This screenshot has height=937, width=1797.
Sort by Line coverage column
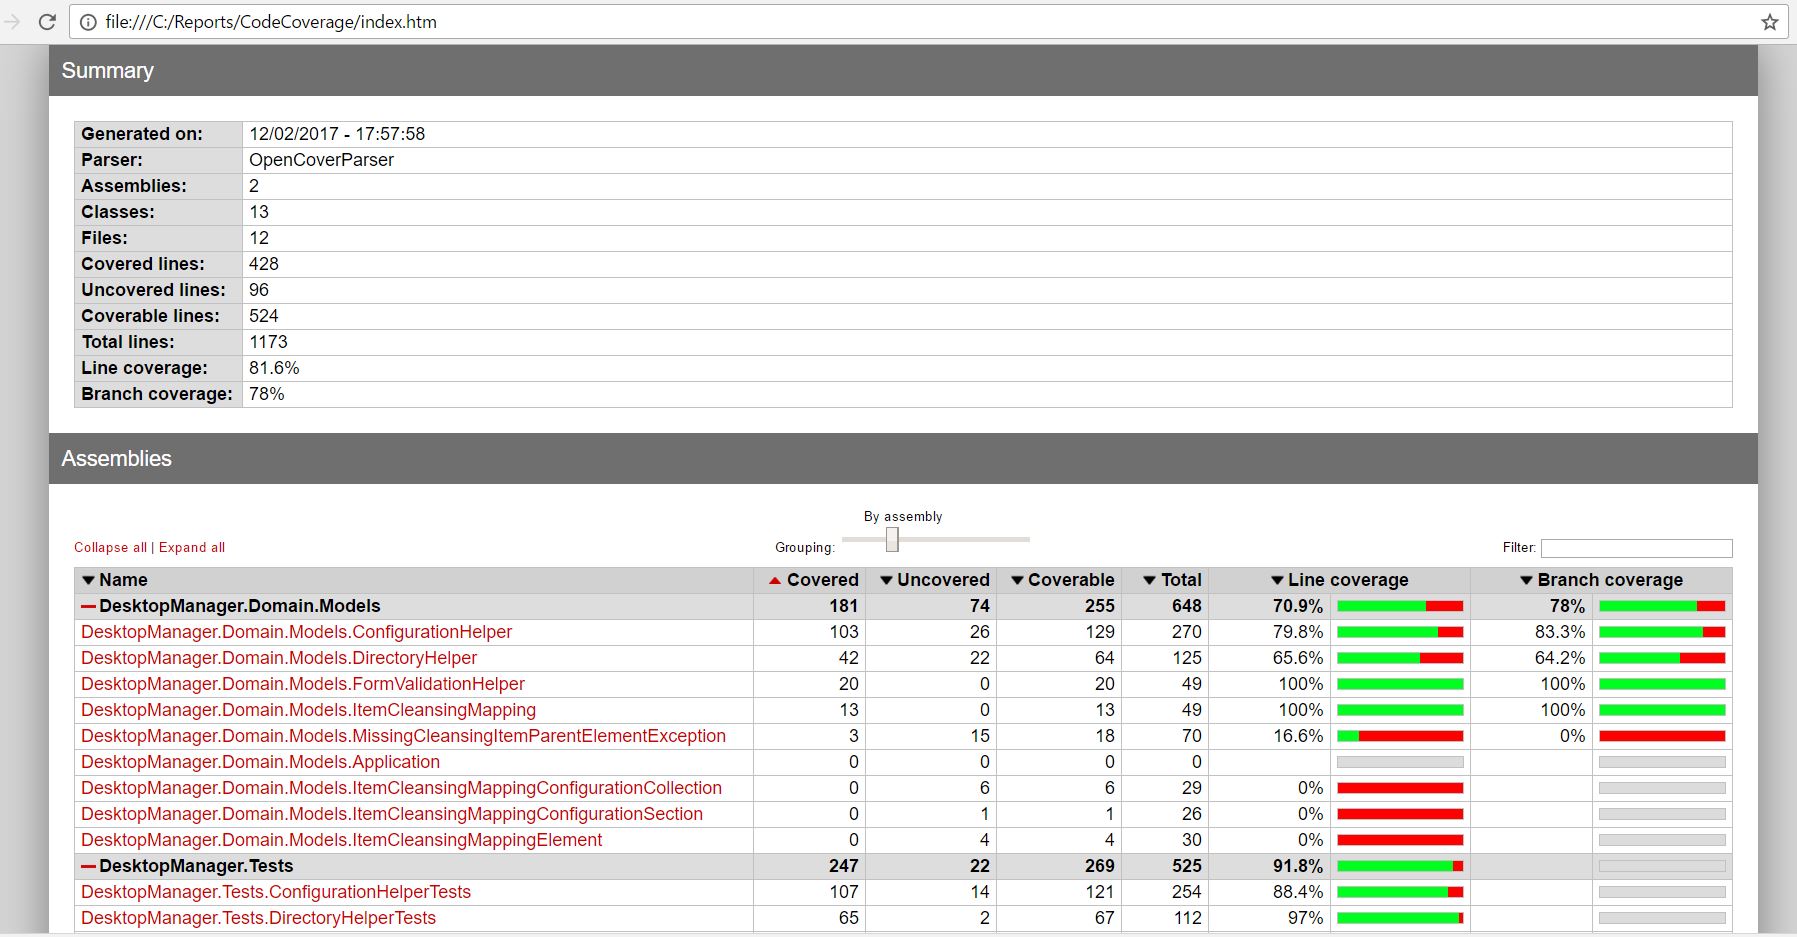pos(1346,580)
